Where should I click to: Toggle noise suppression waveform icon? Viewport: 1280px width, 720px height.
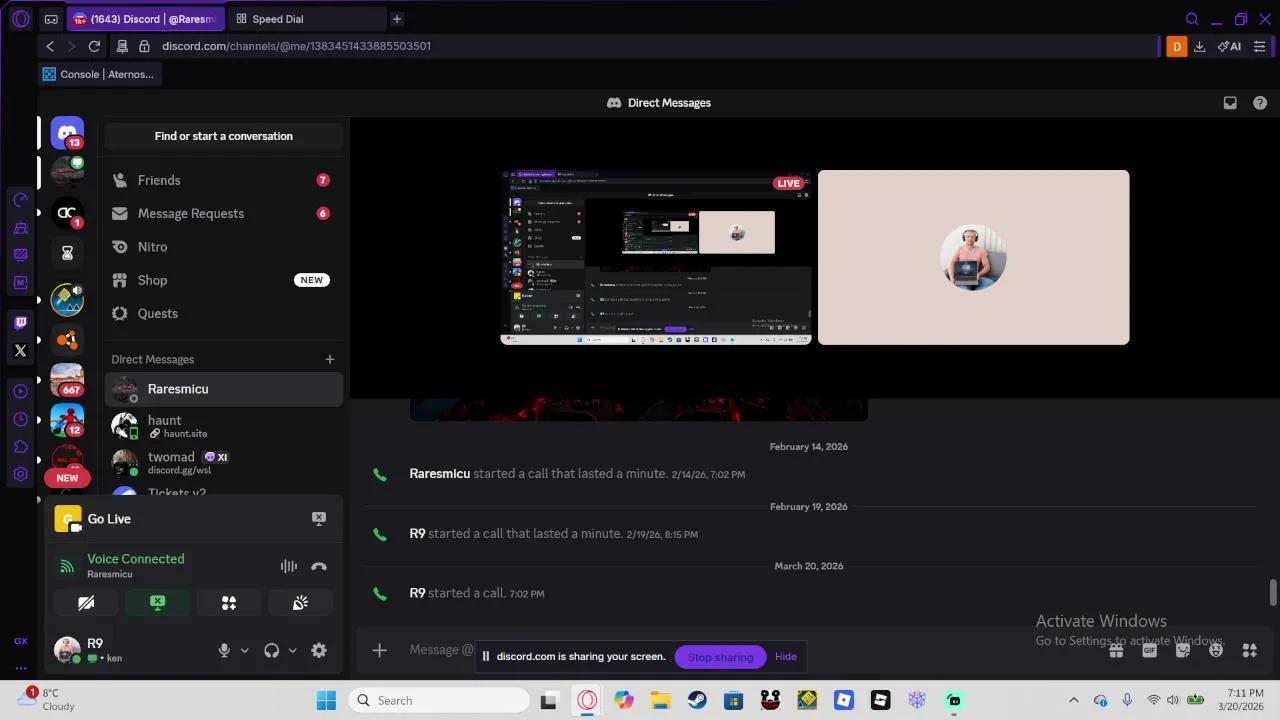tap(289, 567)
